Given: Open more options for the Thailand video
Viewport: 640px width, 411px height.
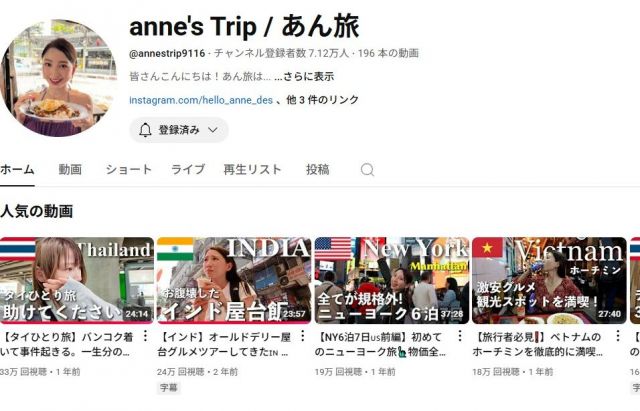Looking at the screenshot, I should (145, 336).
